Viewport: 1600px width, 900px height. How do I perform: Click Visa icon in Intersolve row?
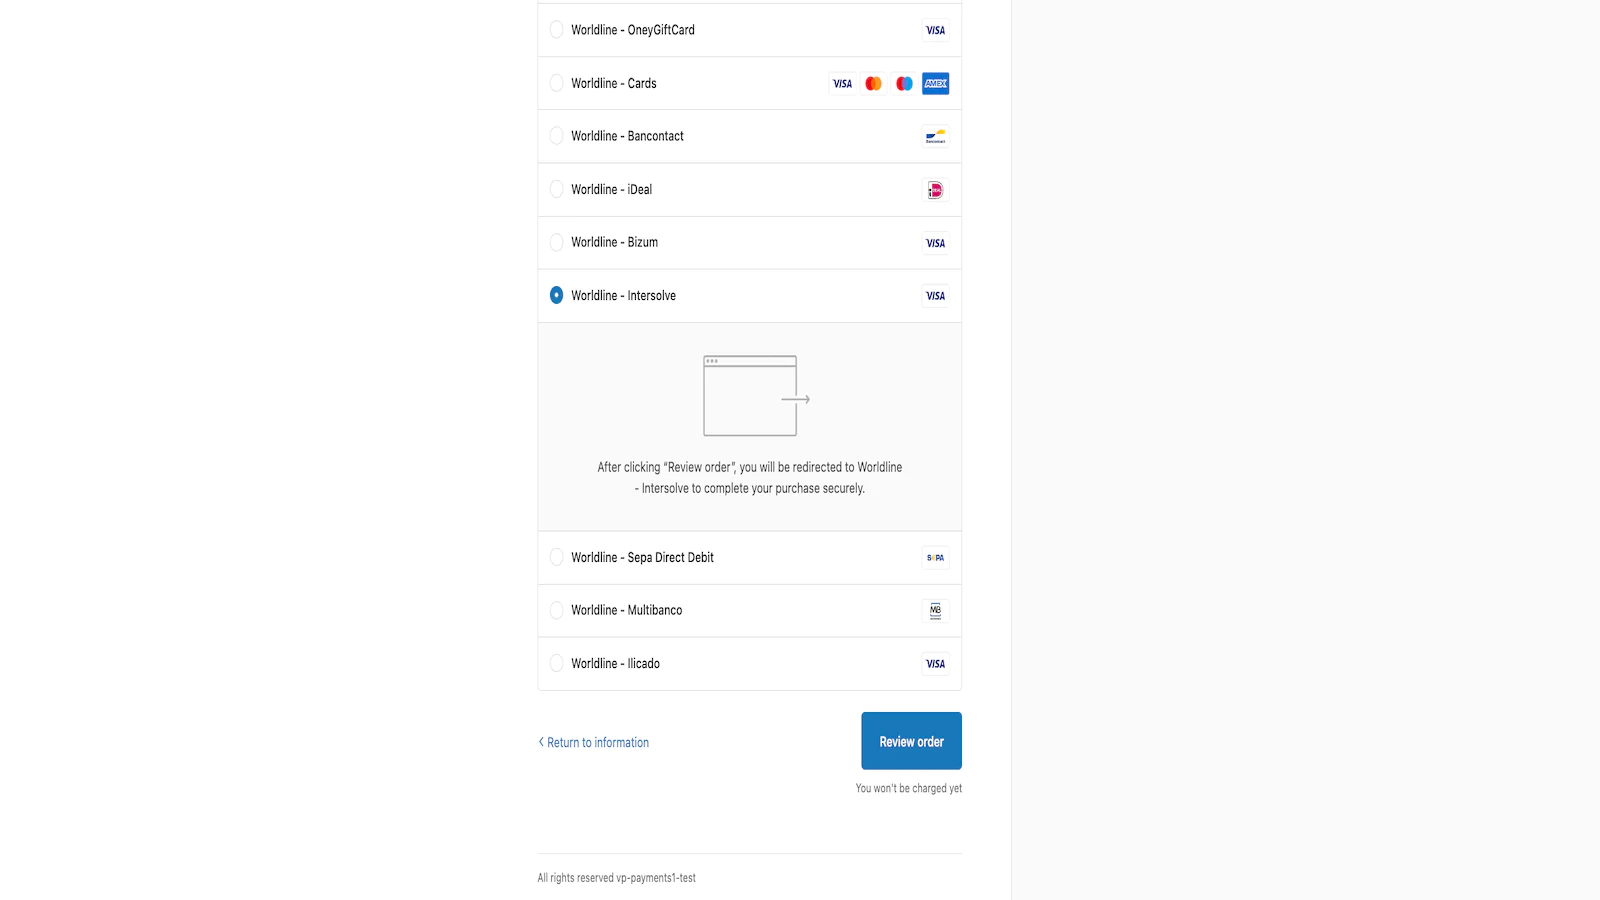click(935, 295)
